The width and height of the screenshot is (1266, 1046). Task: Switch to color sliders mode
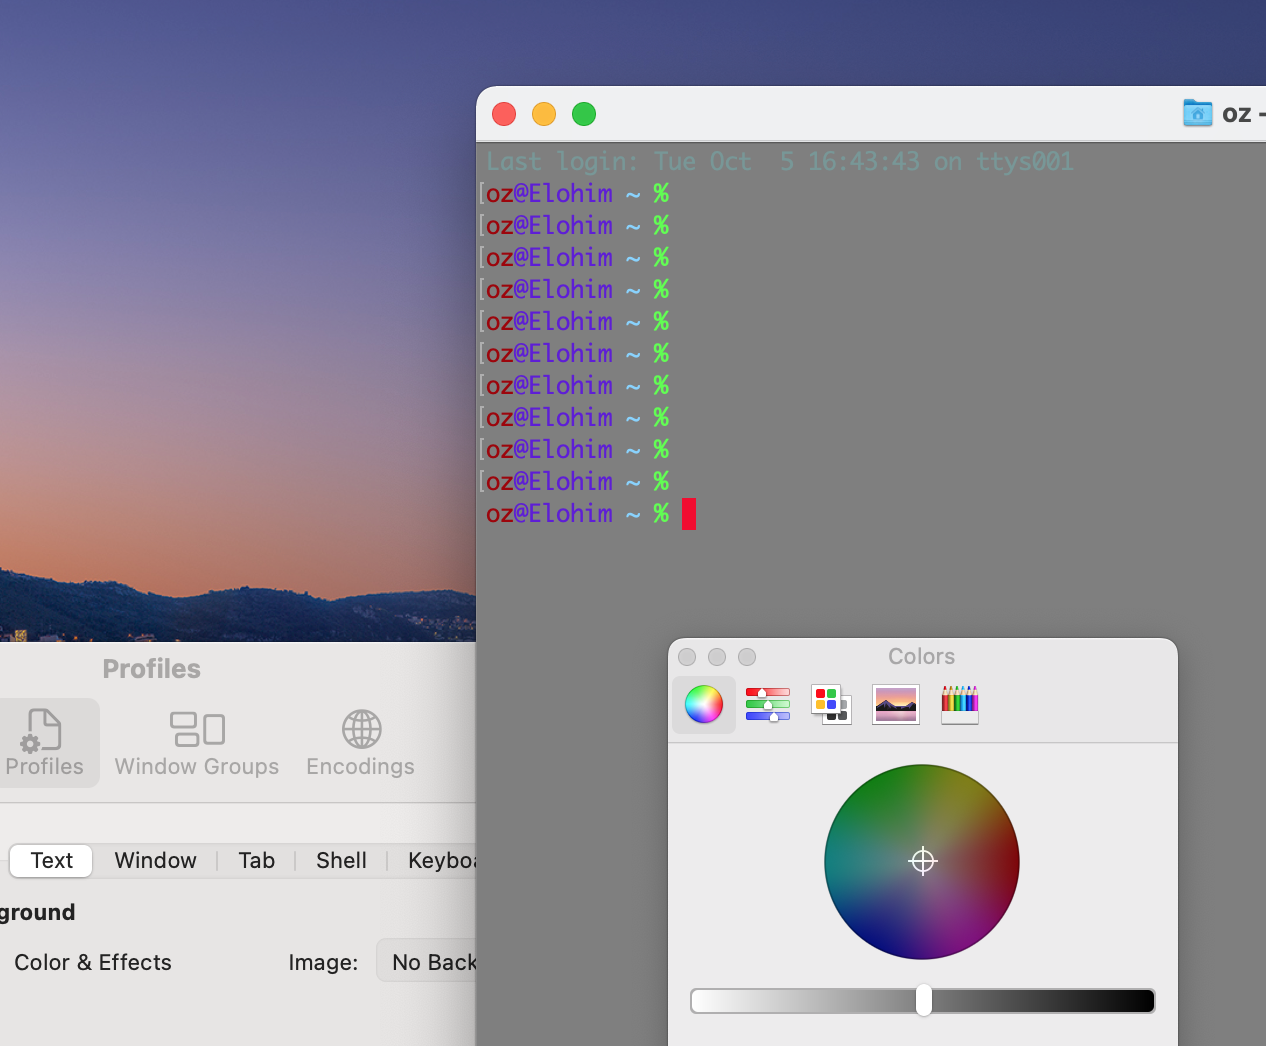click(x=768, y=704)
